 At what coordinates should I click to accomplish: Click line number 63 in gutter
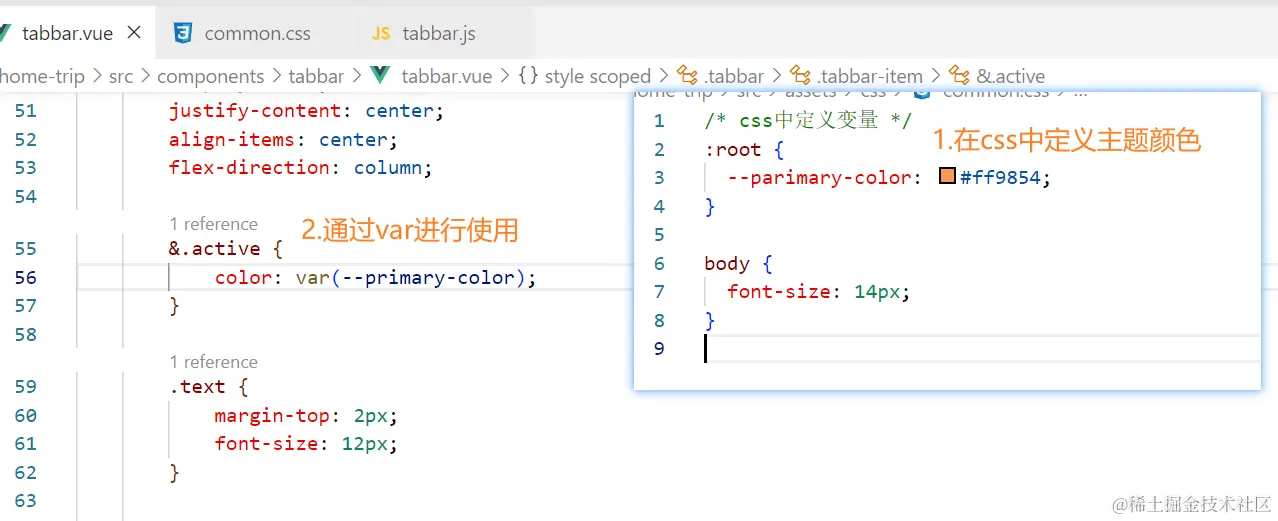click(26, 501)
